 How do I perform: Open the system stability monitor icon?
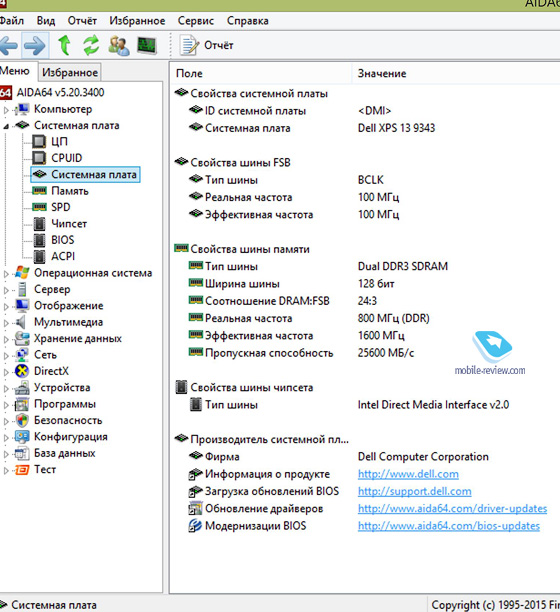(147, 45)
